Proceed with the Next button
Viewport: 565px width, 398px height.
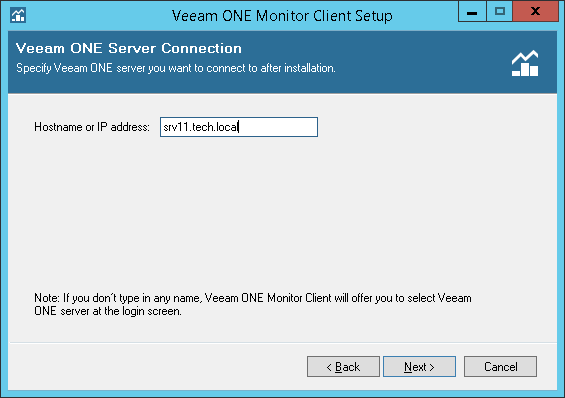[x=419, y=367]
